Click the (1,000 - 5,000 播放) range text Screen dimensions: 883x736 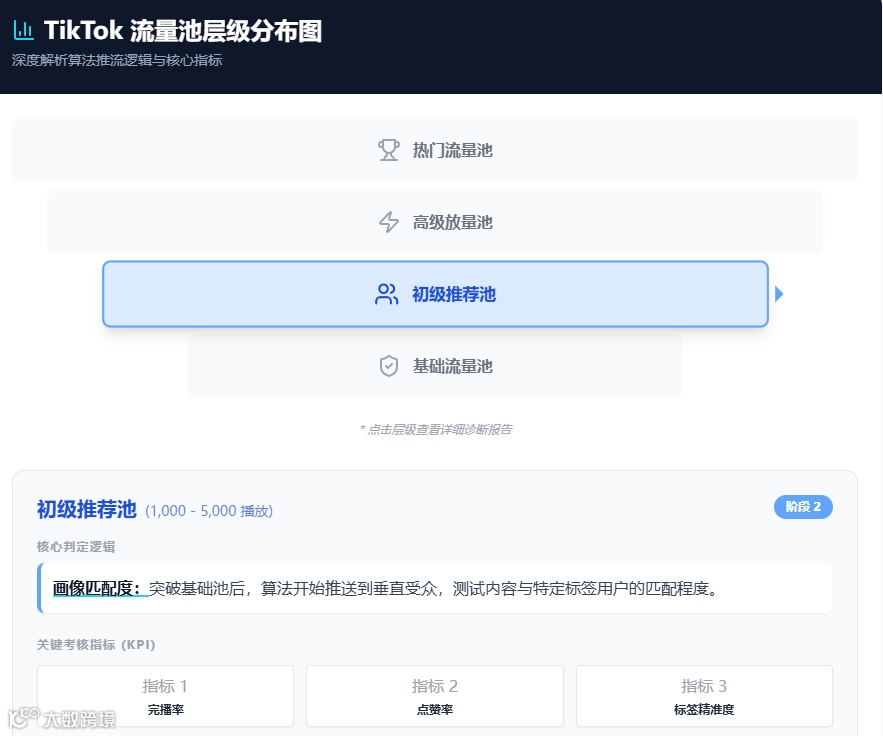pos(209,511)
